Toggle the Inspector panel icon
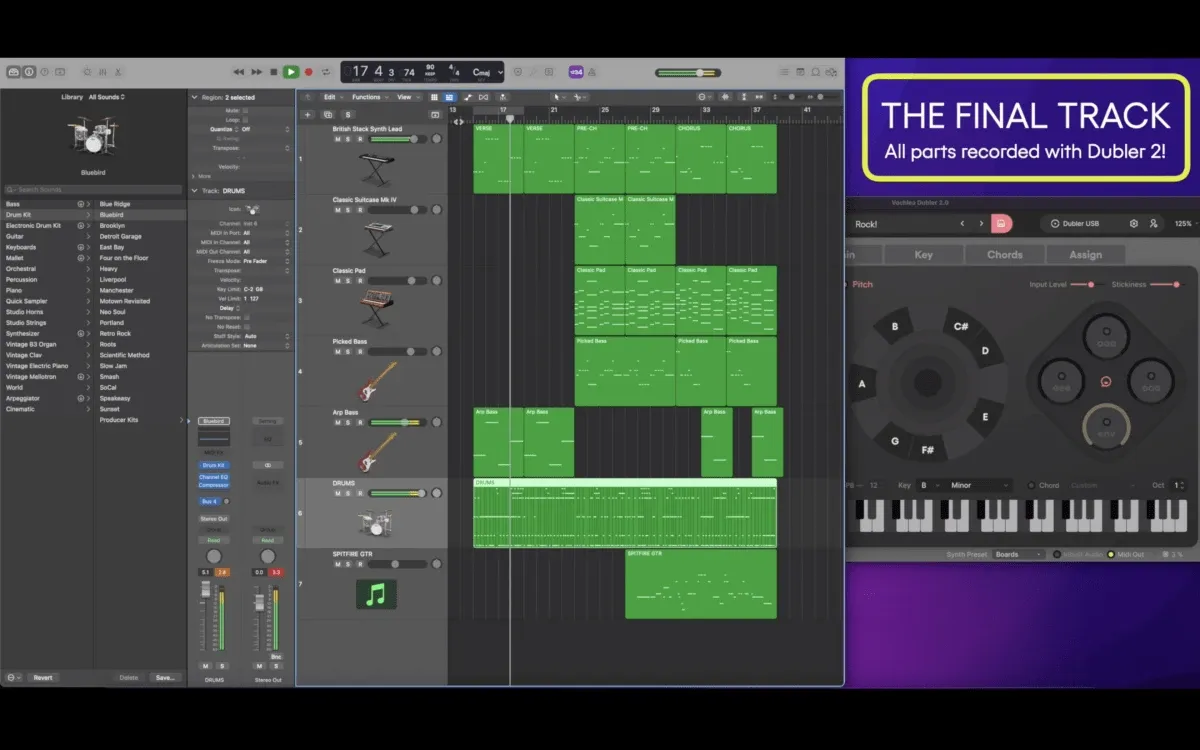Image resolution: width=1200 pixels, height=750 pixels. pos(29,72)
